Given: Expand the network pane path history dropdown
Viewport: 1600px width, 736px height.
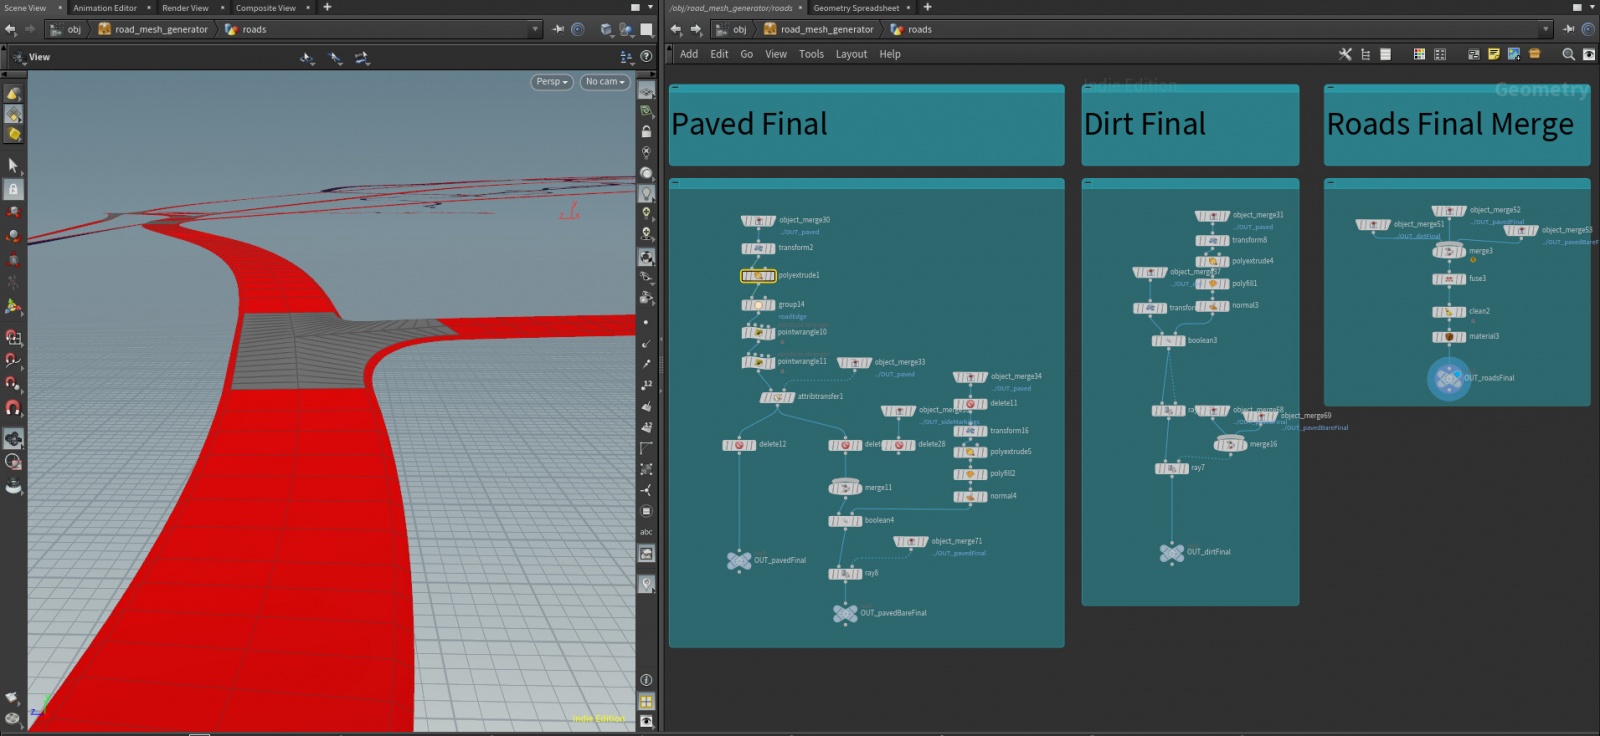Looking at the screenshot, I should pos(1546,29).
